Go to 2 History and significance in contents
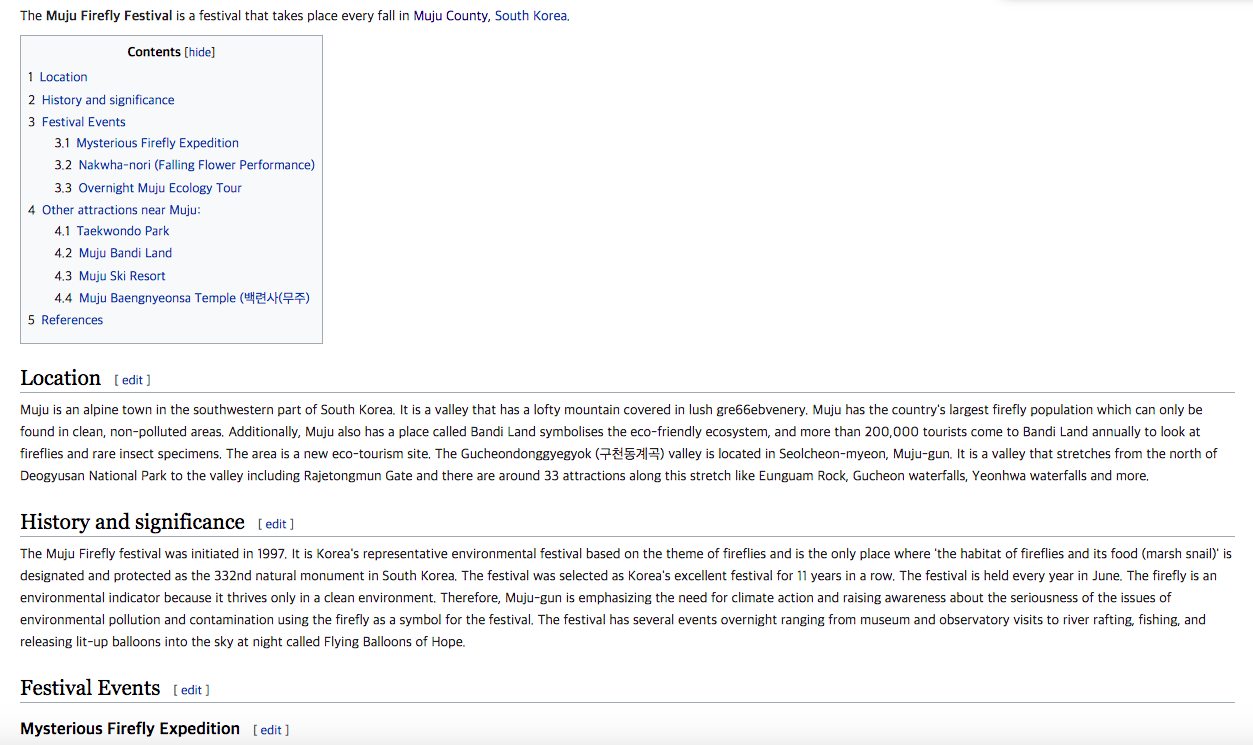 pyautogui.click(x=101, y=100)
